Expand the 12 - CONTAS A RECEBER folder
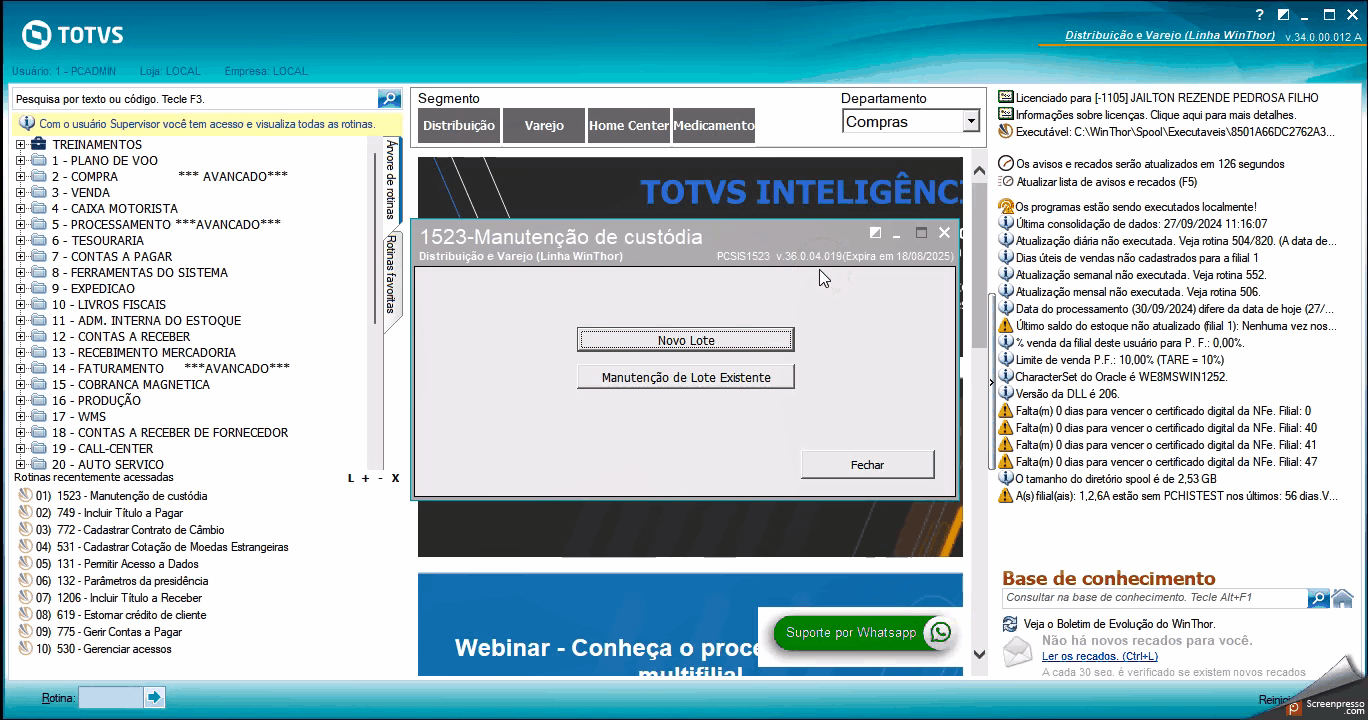The height and width of the screenshot is (720, 1368). 21,336
